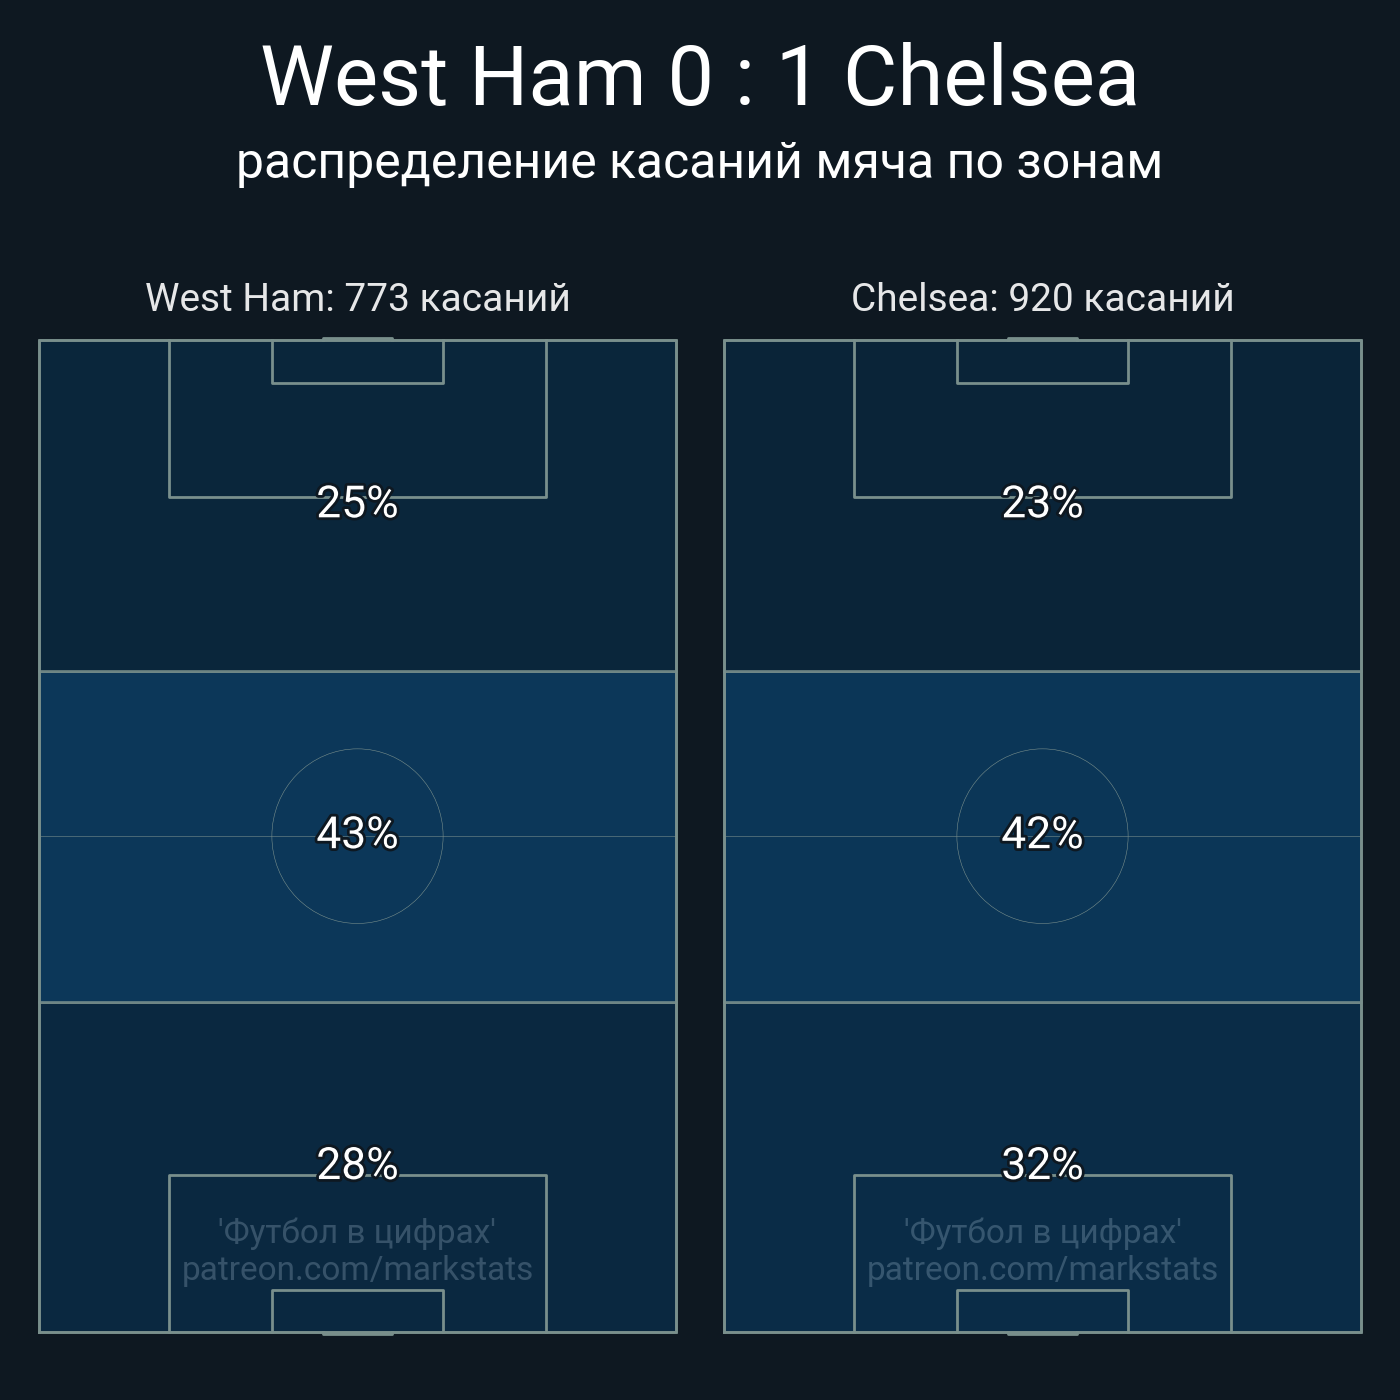Click top six-yard box on Chelsea pitch

click(x=1042, y=362)
